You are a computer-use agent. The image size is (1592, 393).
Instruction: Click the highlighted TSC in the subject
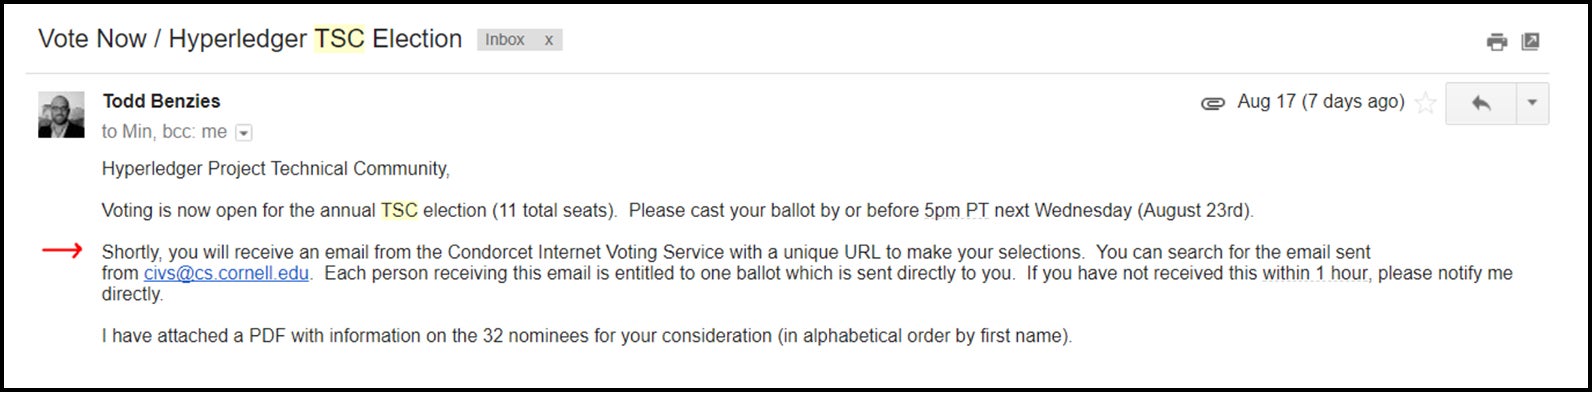click(x=339, y=39)
